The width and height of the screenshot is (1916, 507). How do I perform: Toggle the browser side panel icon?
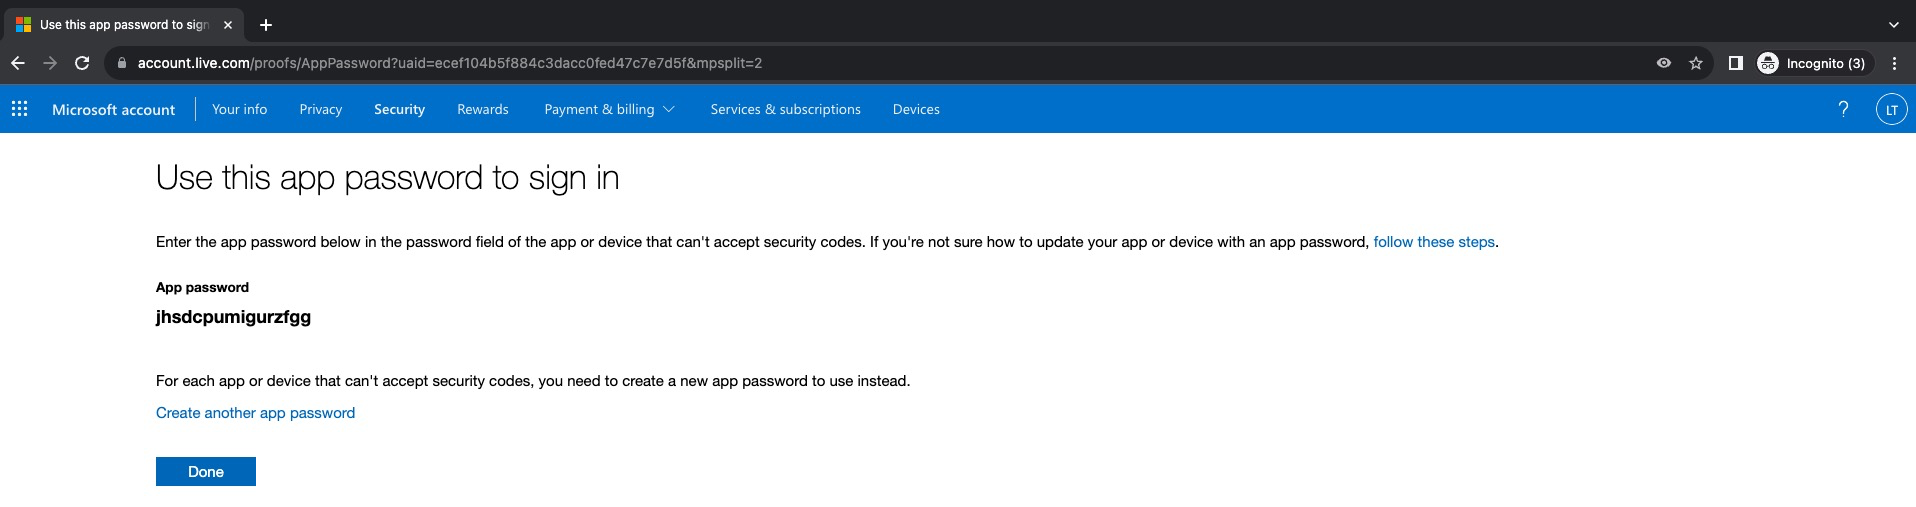(x=1736, y=63)
